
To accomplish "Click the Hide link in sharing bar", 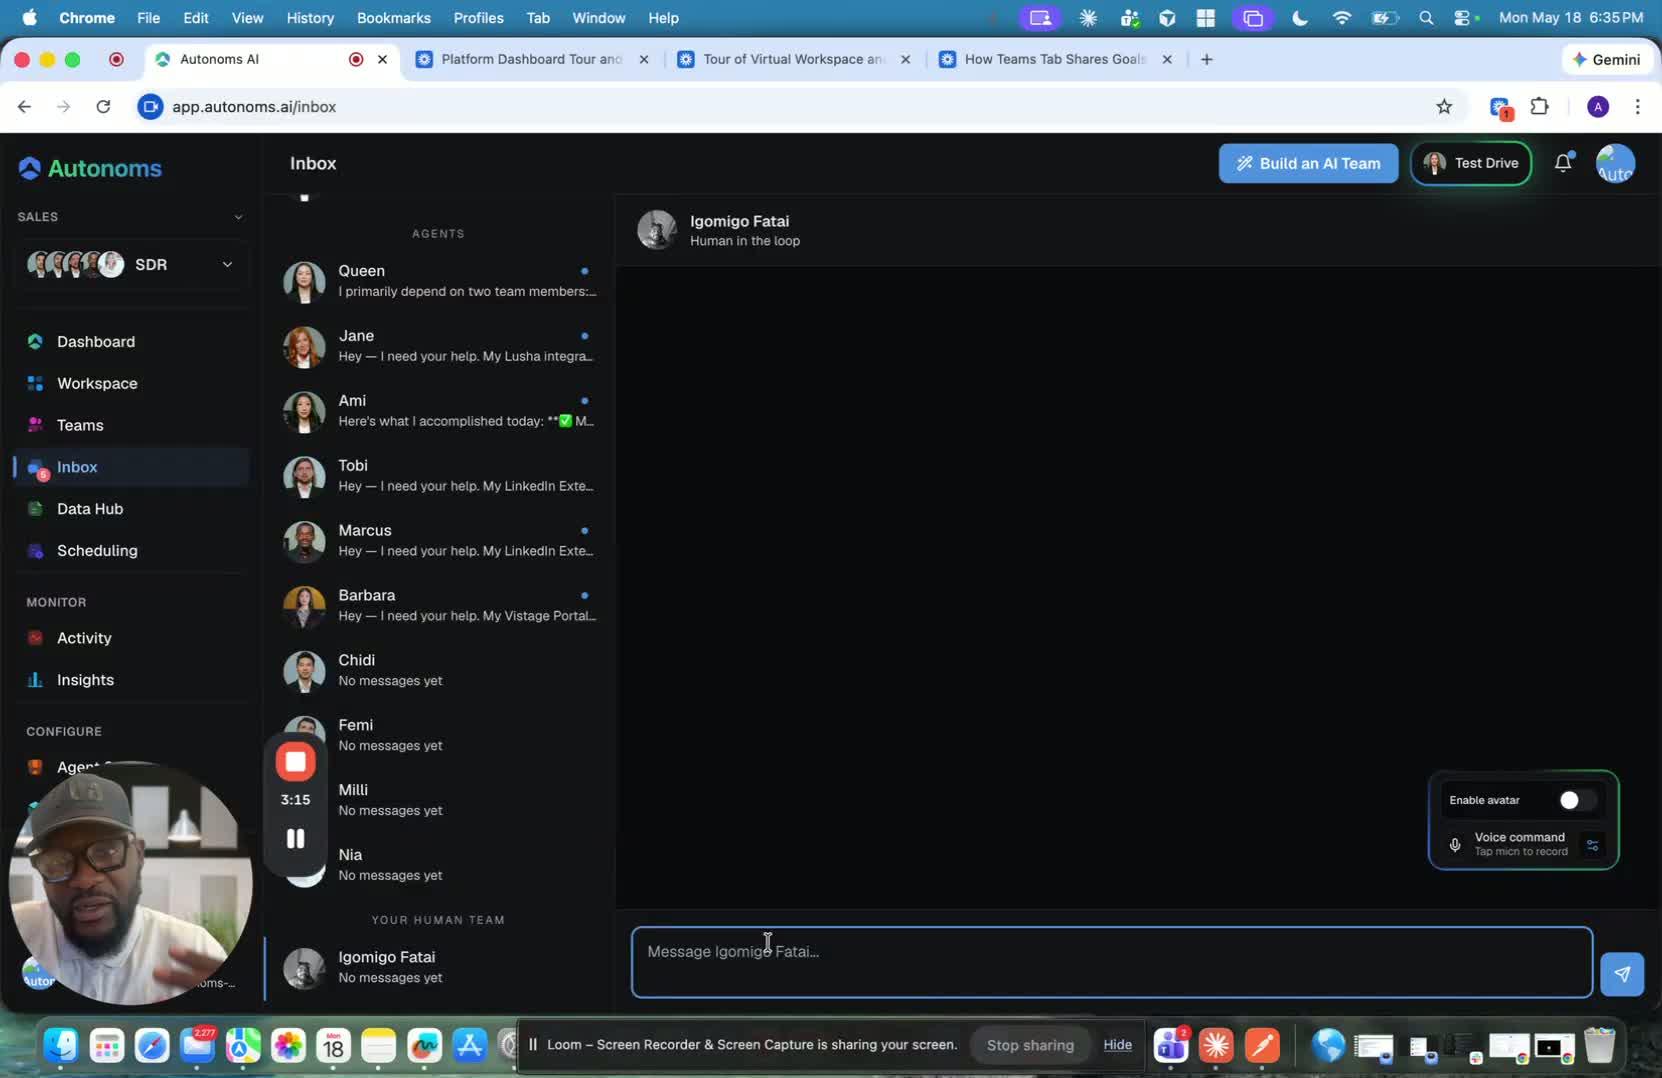I will 1117,1045.
